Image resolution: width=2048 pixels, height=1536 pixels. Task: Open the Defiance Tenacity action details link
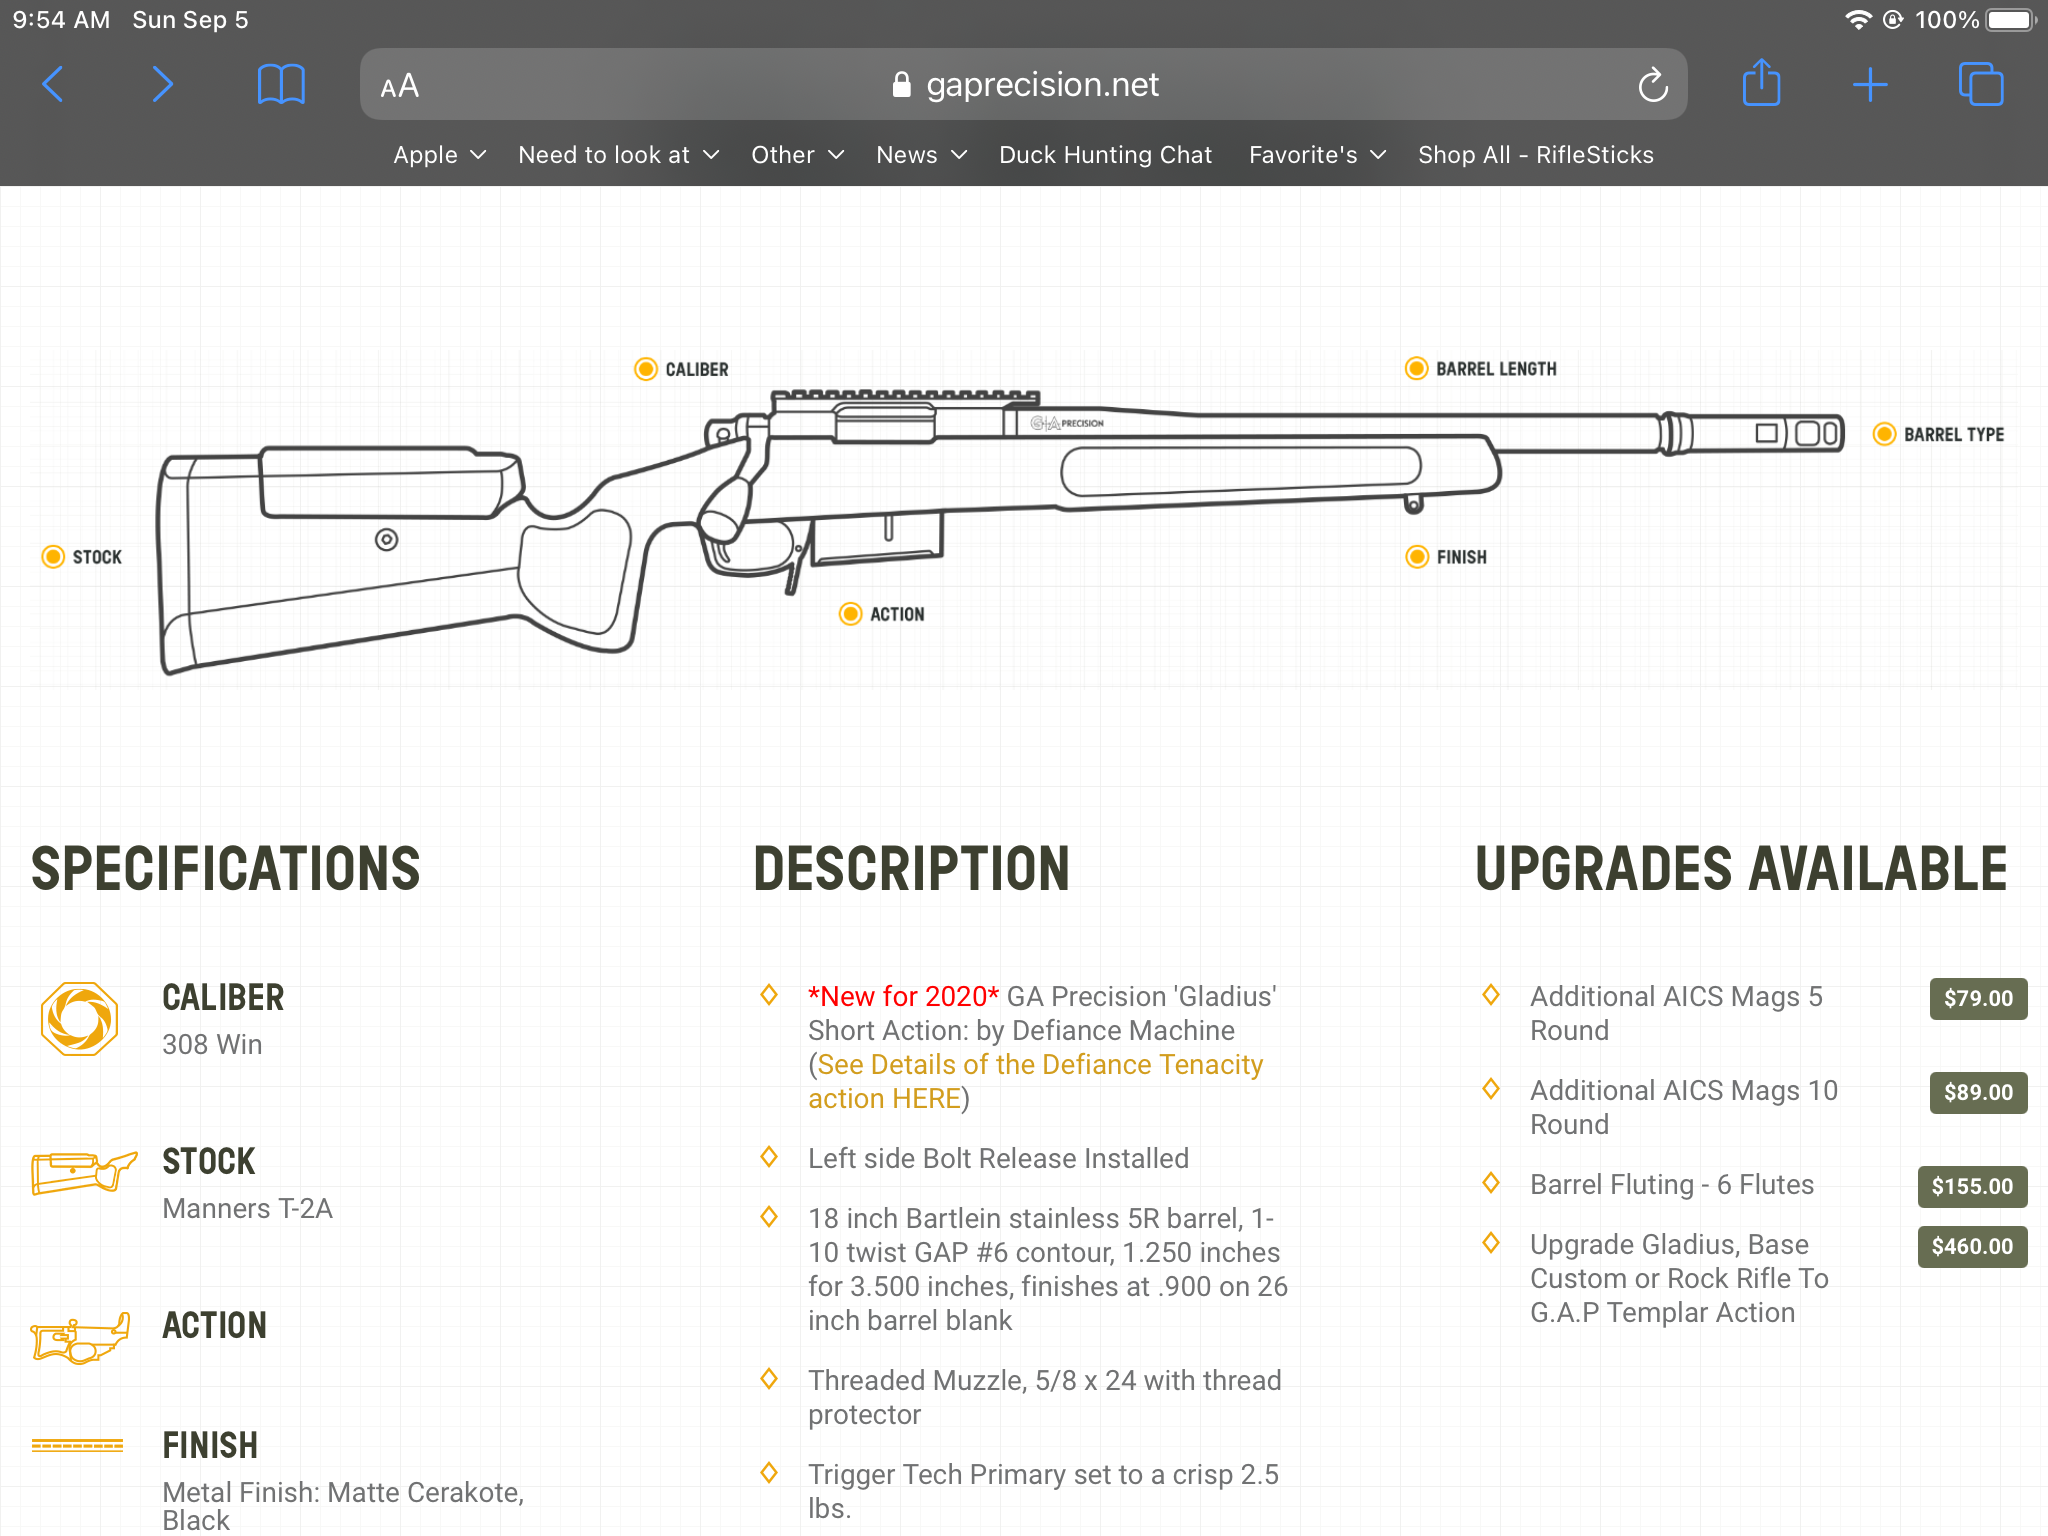coord(1035,1081)
